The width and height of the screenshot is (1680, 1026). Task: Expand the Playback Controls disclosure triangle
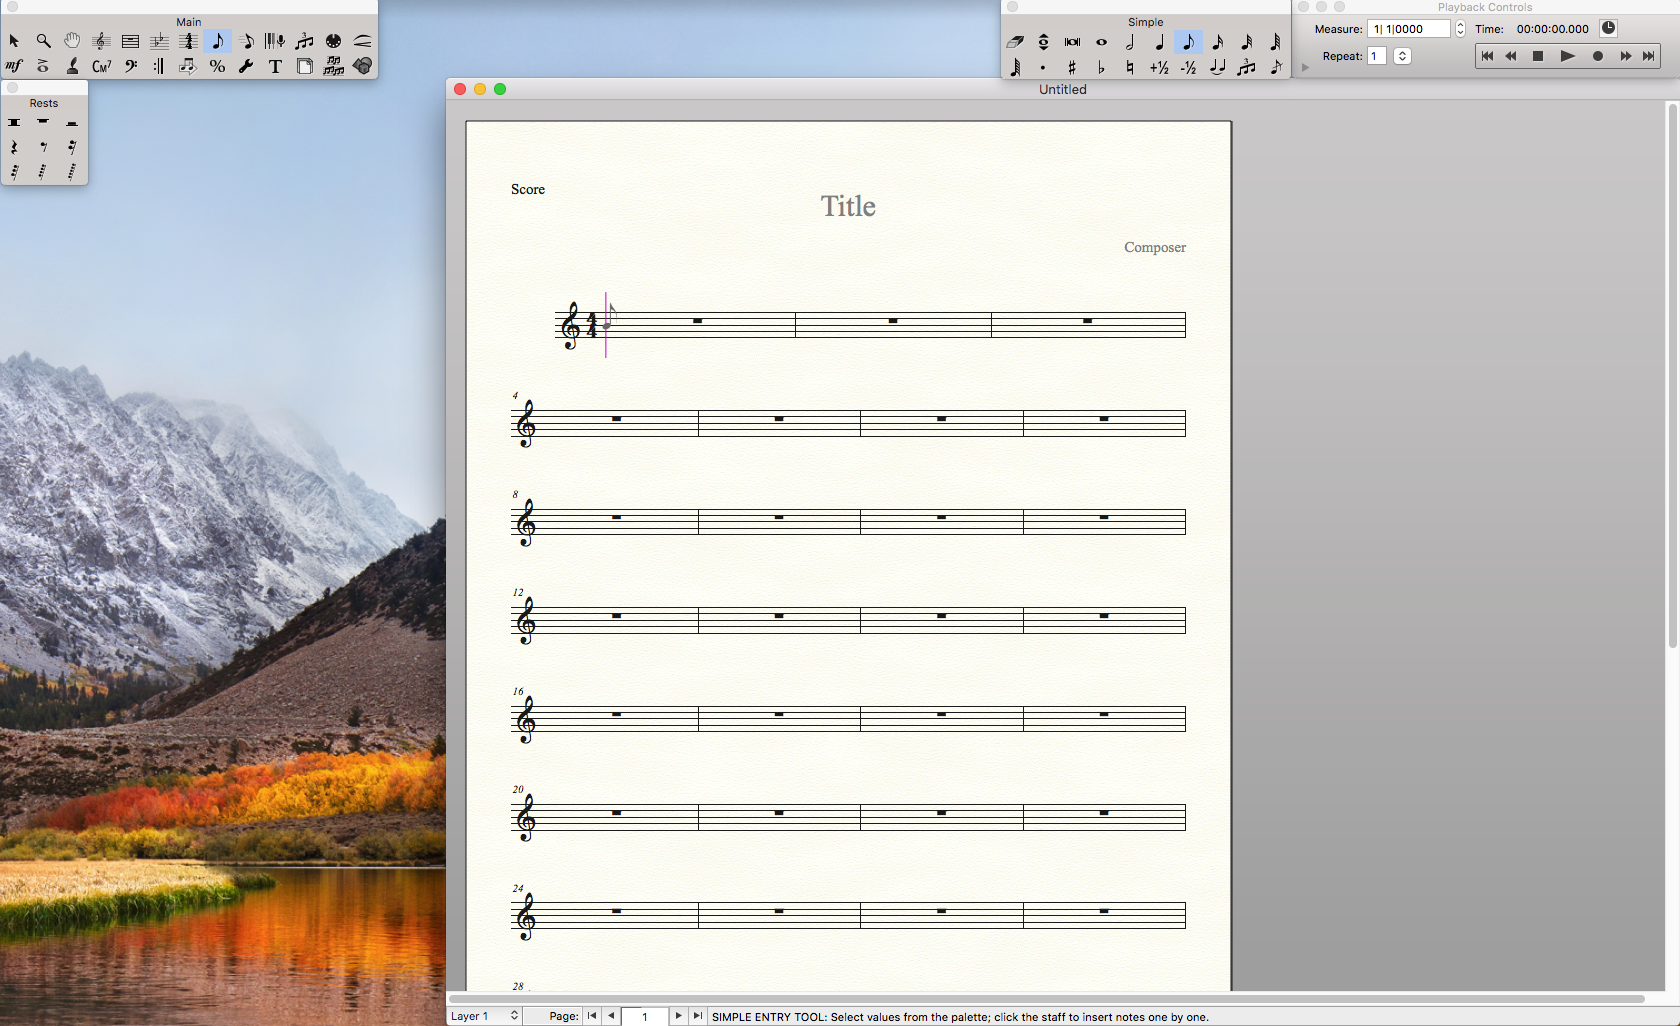(x=1305, y=68)
